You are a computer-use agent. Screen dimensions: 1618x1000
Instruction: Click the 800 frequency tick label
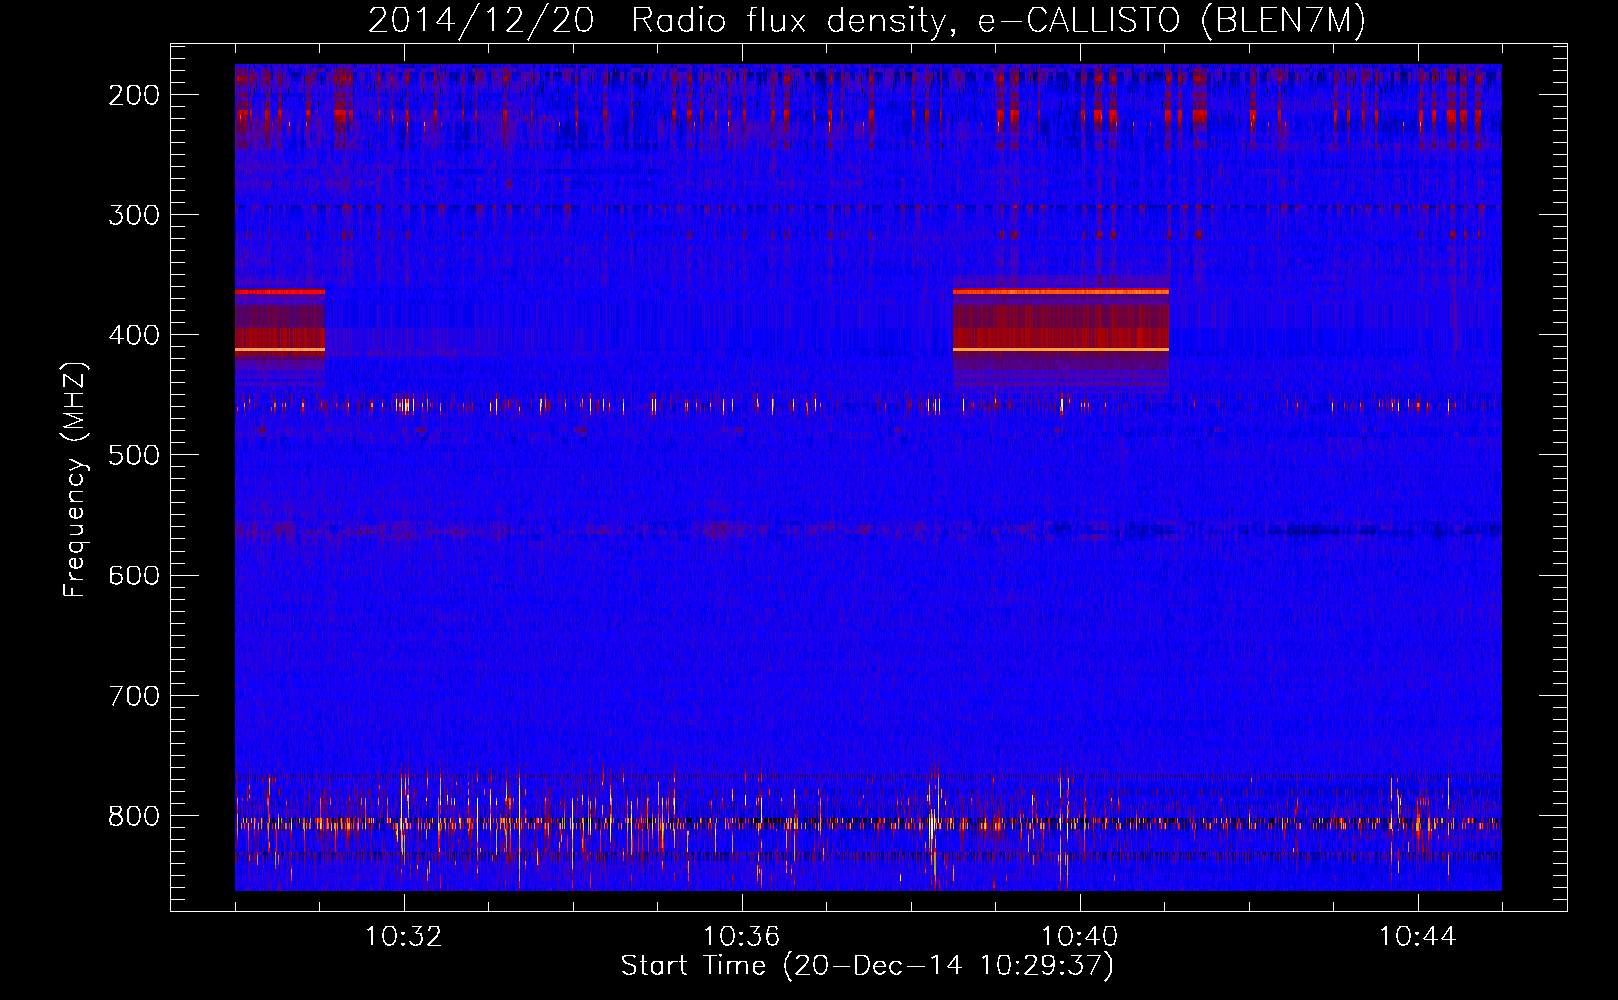click(x=133, y=816)
